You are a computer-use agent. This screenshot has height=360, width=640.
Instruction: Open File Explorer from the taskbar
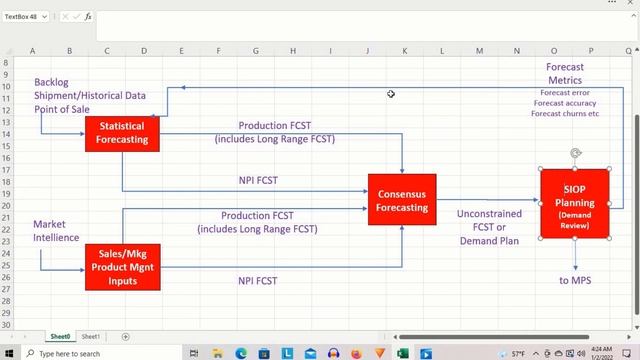click(x=218, y=353)
